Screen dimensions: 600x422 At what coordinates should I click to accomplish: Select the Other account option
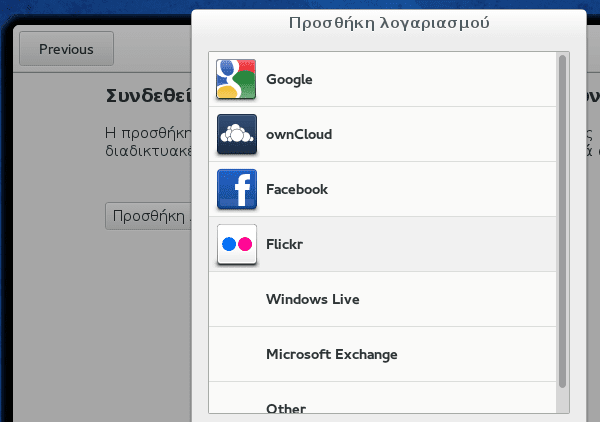[x=382, y=398]
